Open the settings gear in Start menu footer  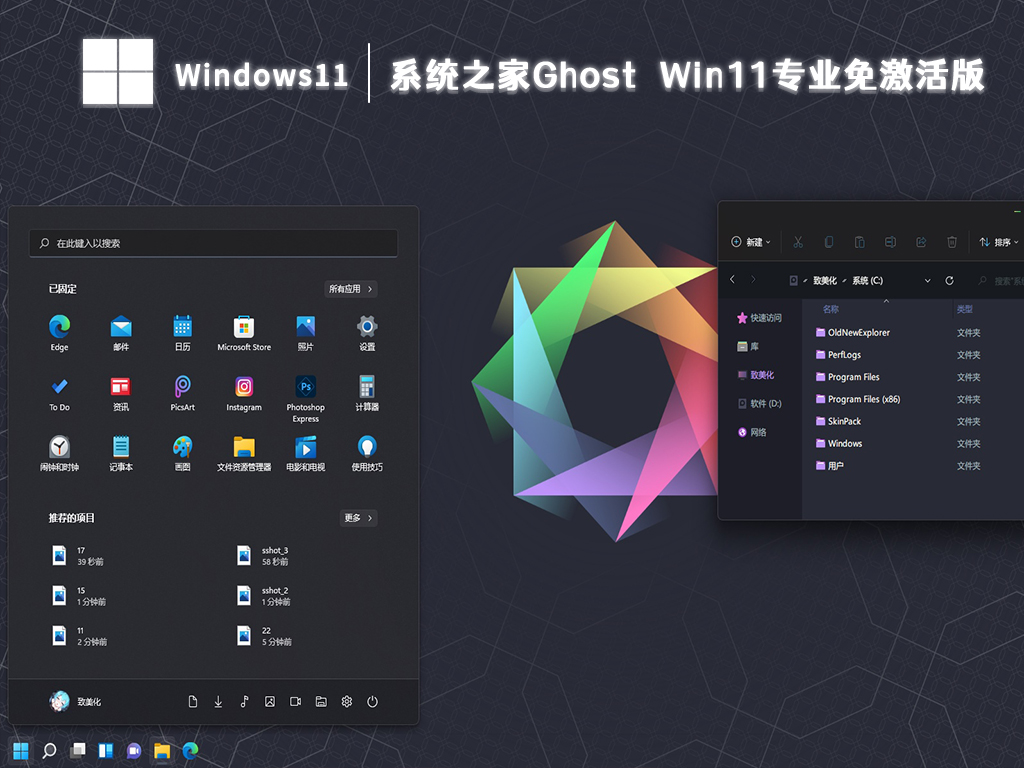pyautogui.click(x=347, y=701)
